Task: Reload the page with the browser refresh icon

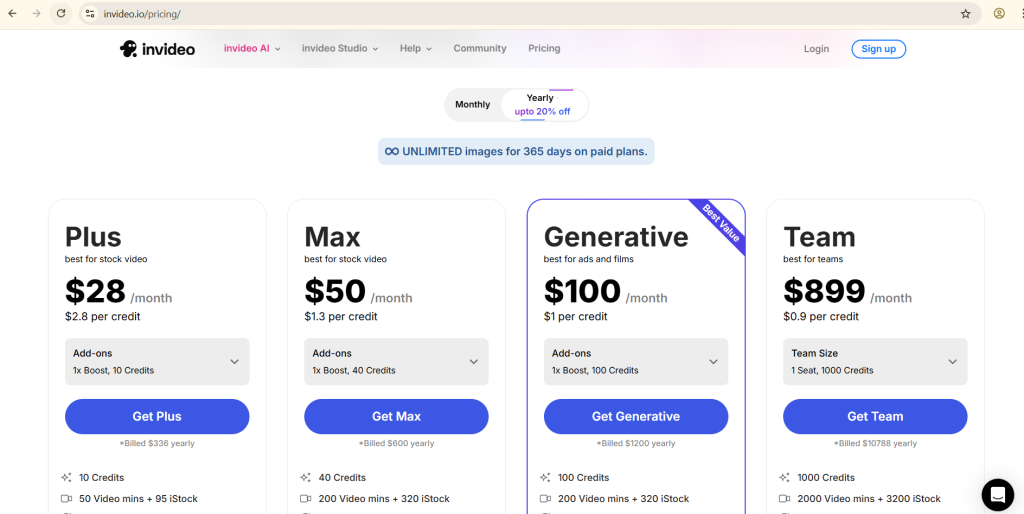Action: coord(61,14)
